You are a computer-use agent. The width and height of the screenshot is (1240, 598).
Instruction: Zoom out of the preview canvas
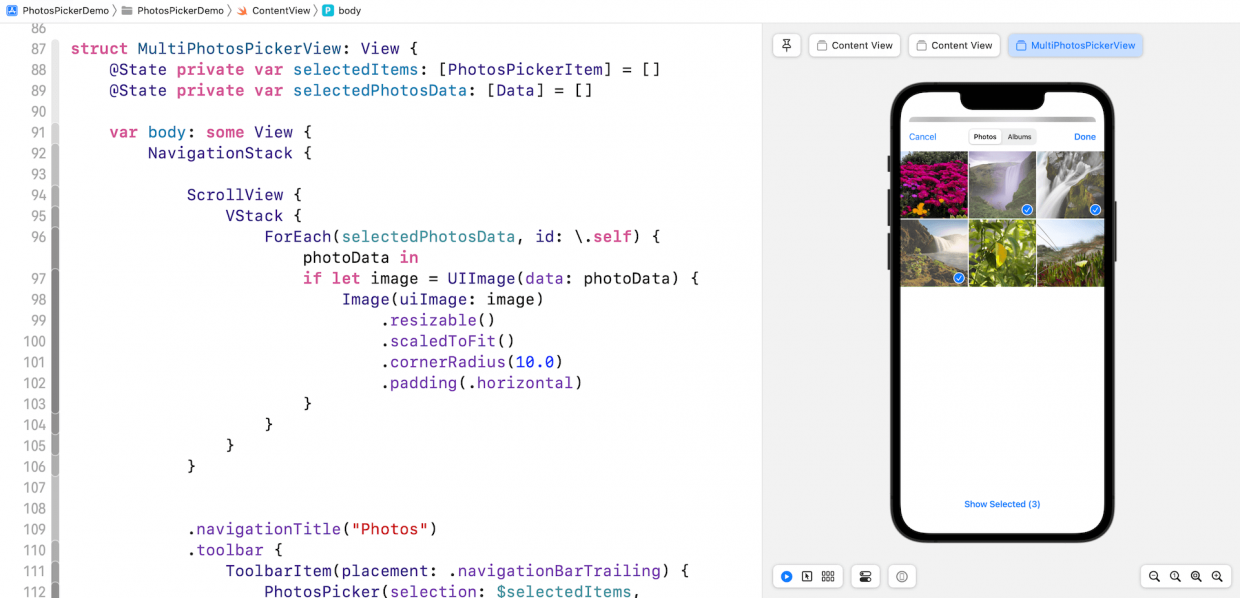[1154, 576]
